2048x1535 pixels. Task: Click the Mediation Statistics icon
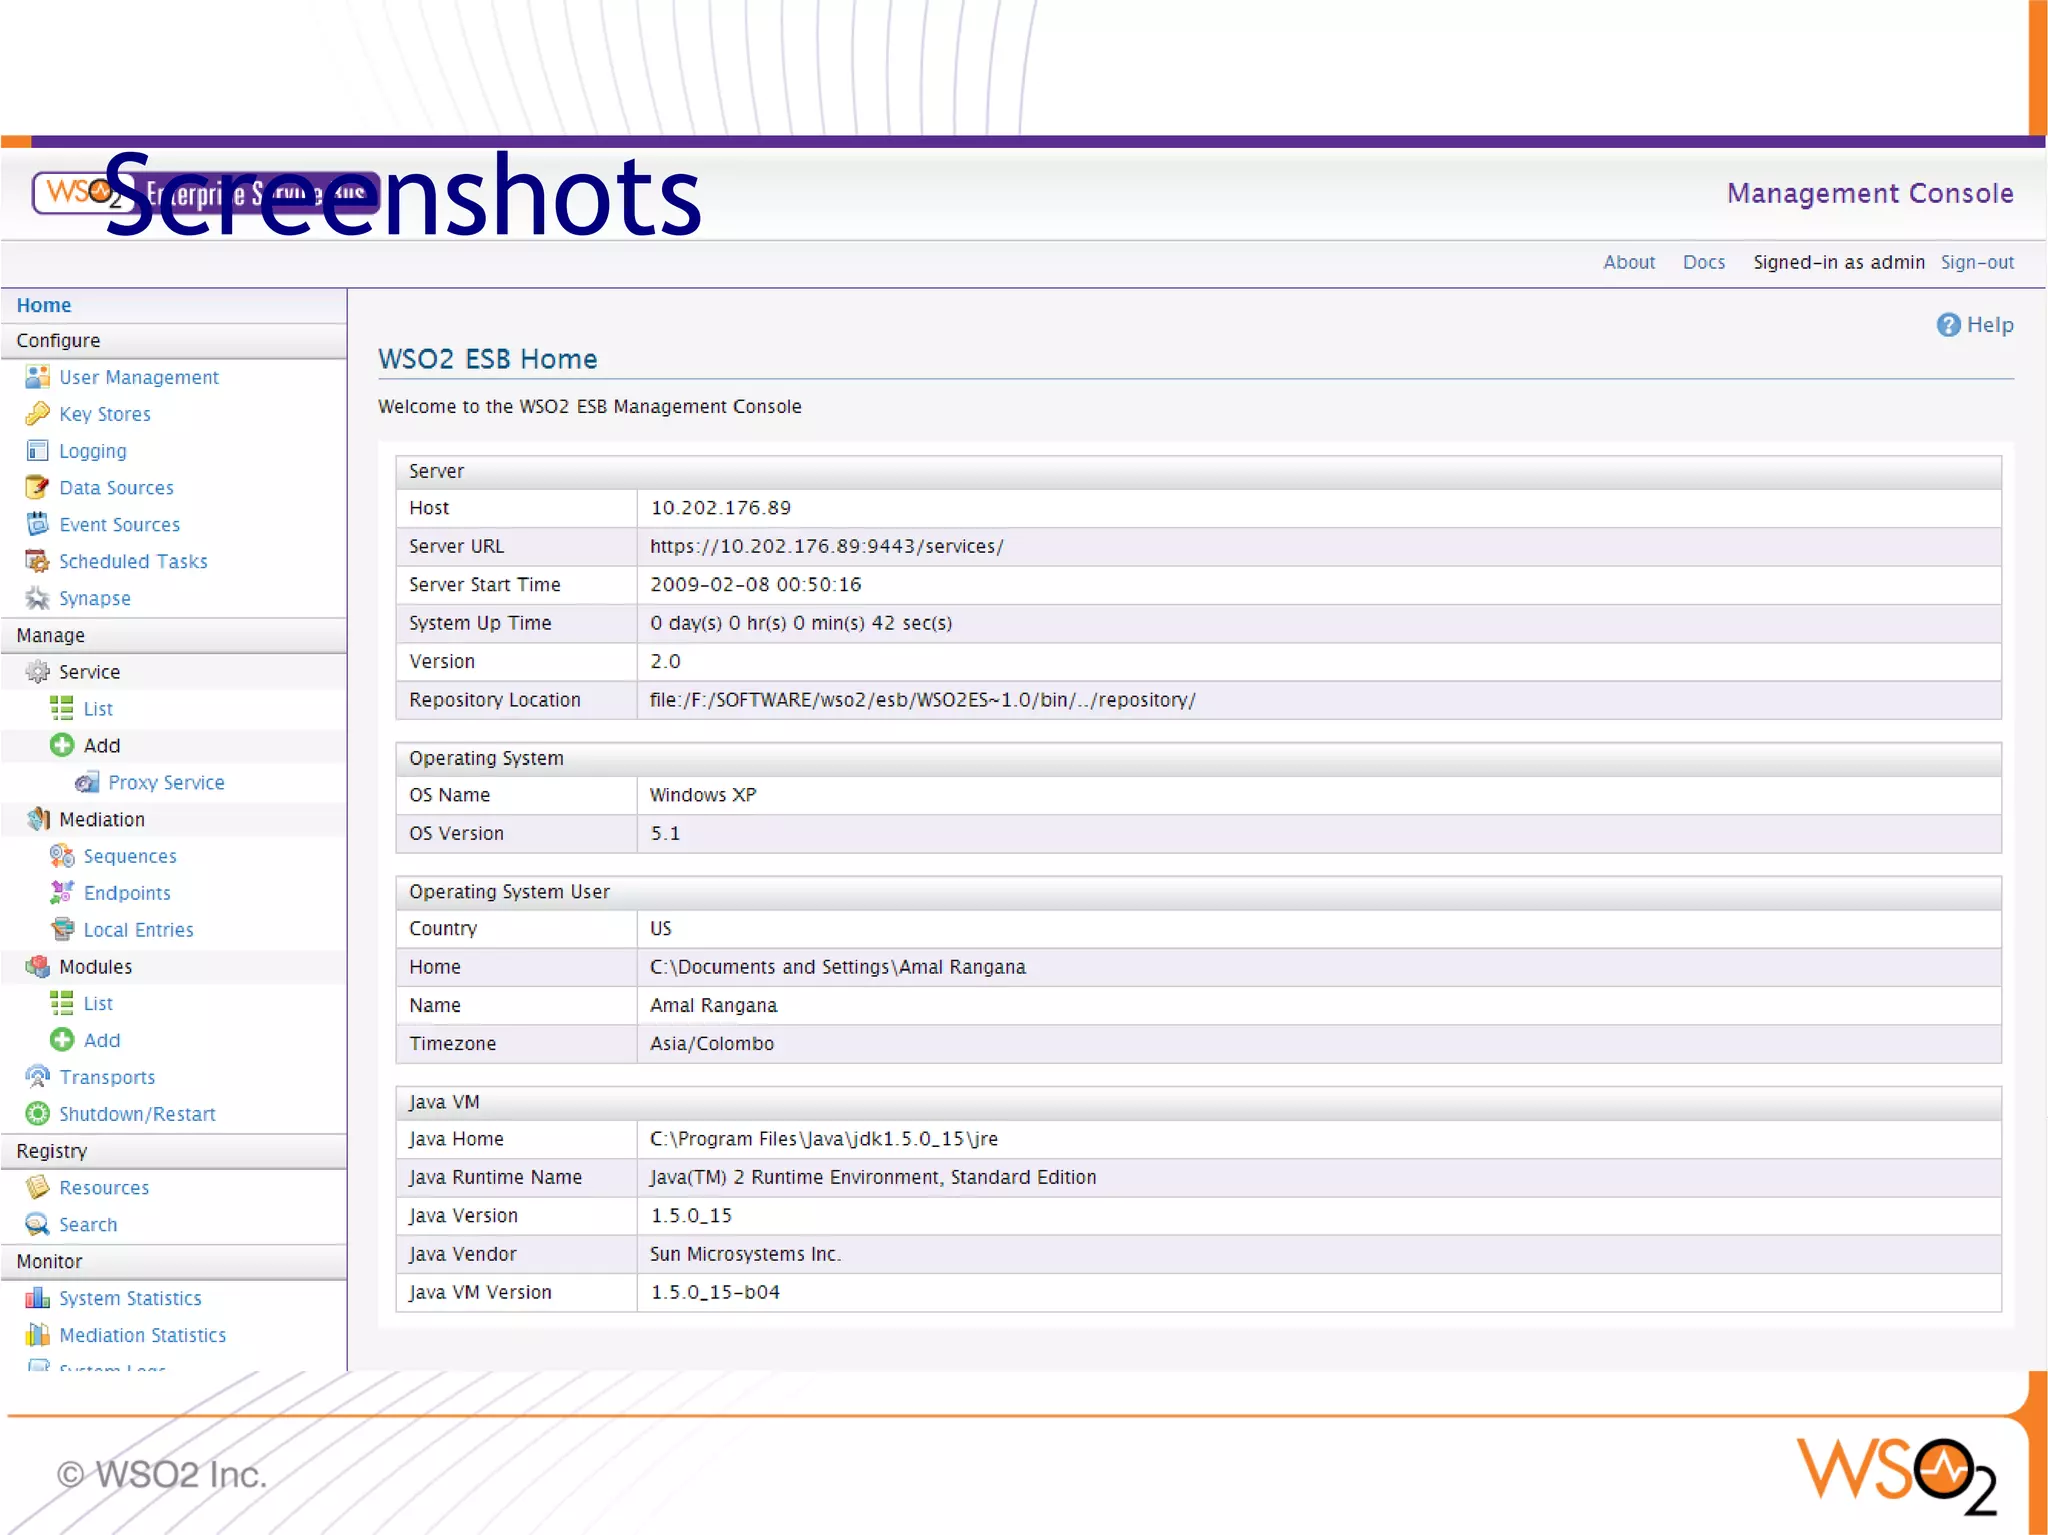click(37, 1335)
